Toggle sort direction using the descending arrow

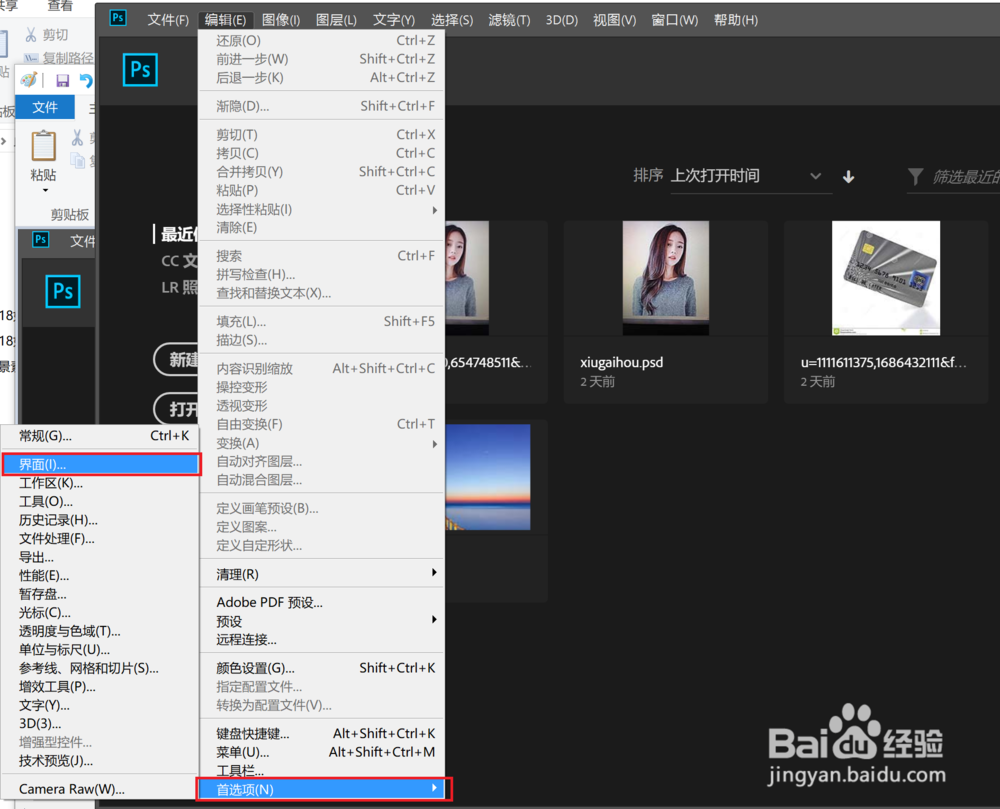pos(848,176)
